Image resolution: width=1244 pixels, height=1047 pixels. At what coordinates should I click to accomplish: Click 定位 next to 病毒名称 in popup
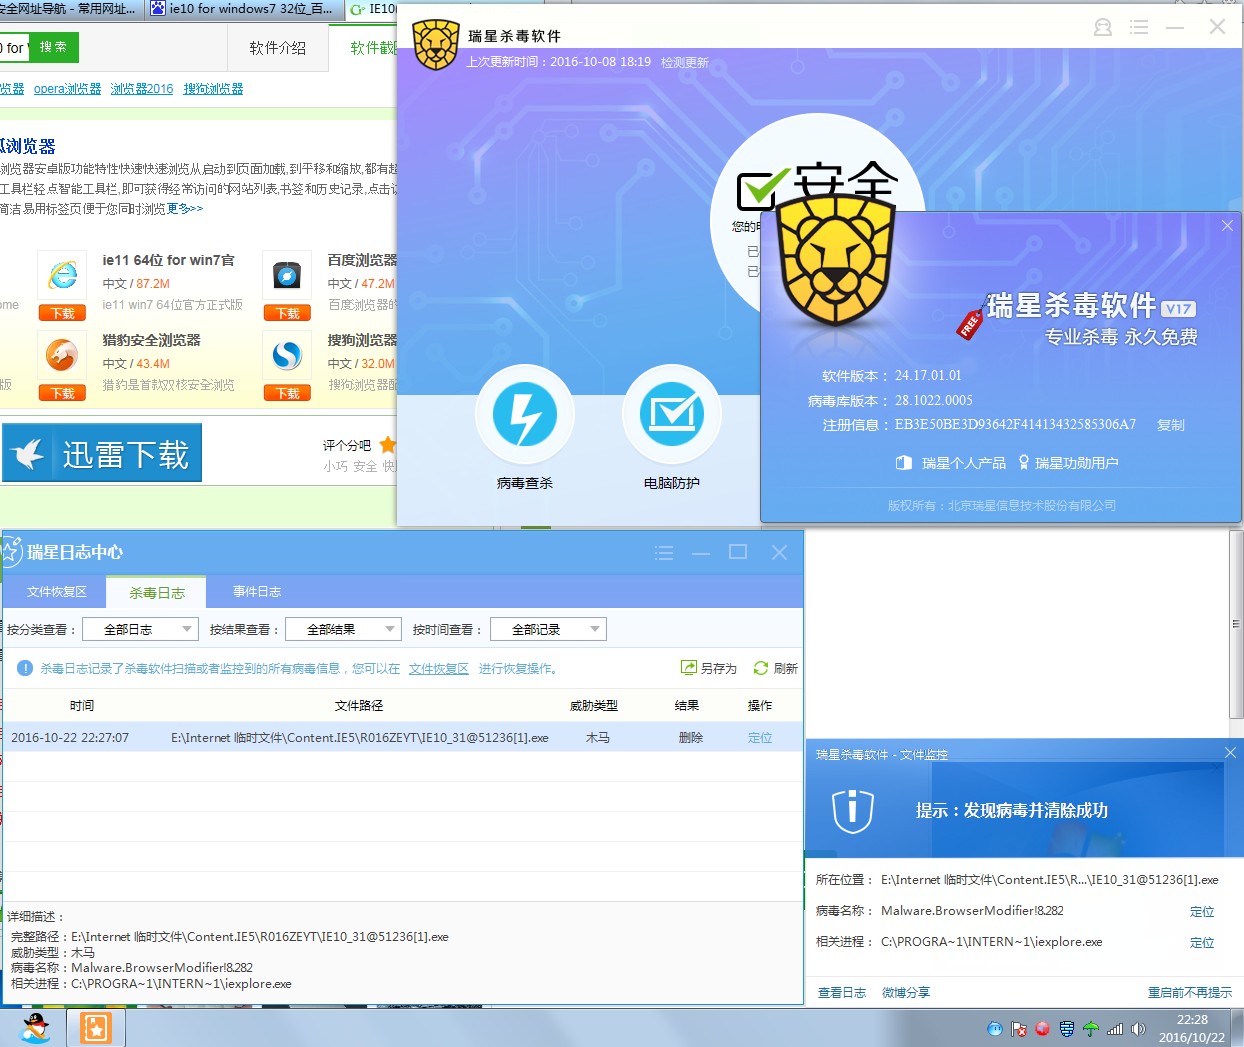pos(1202,912)
